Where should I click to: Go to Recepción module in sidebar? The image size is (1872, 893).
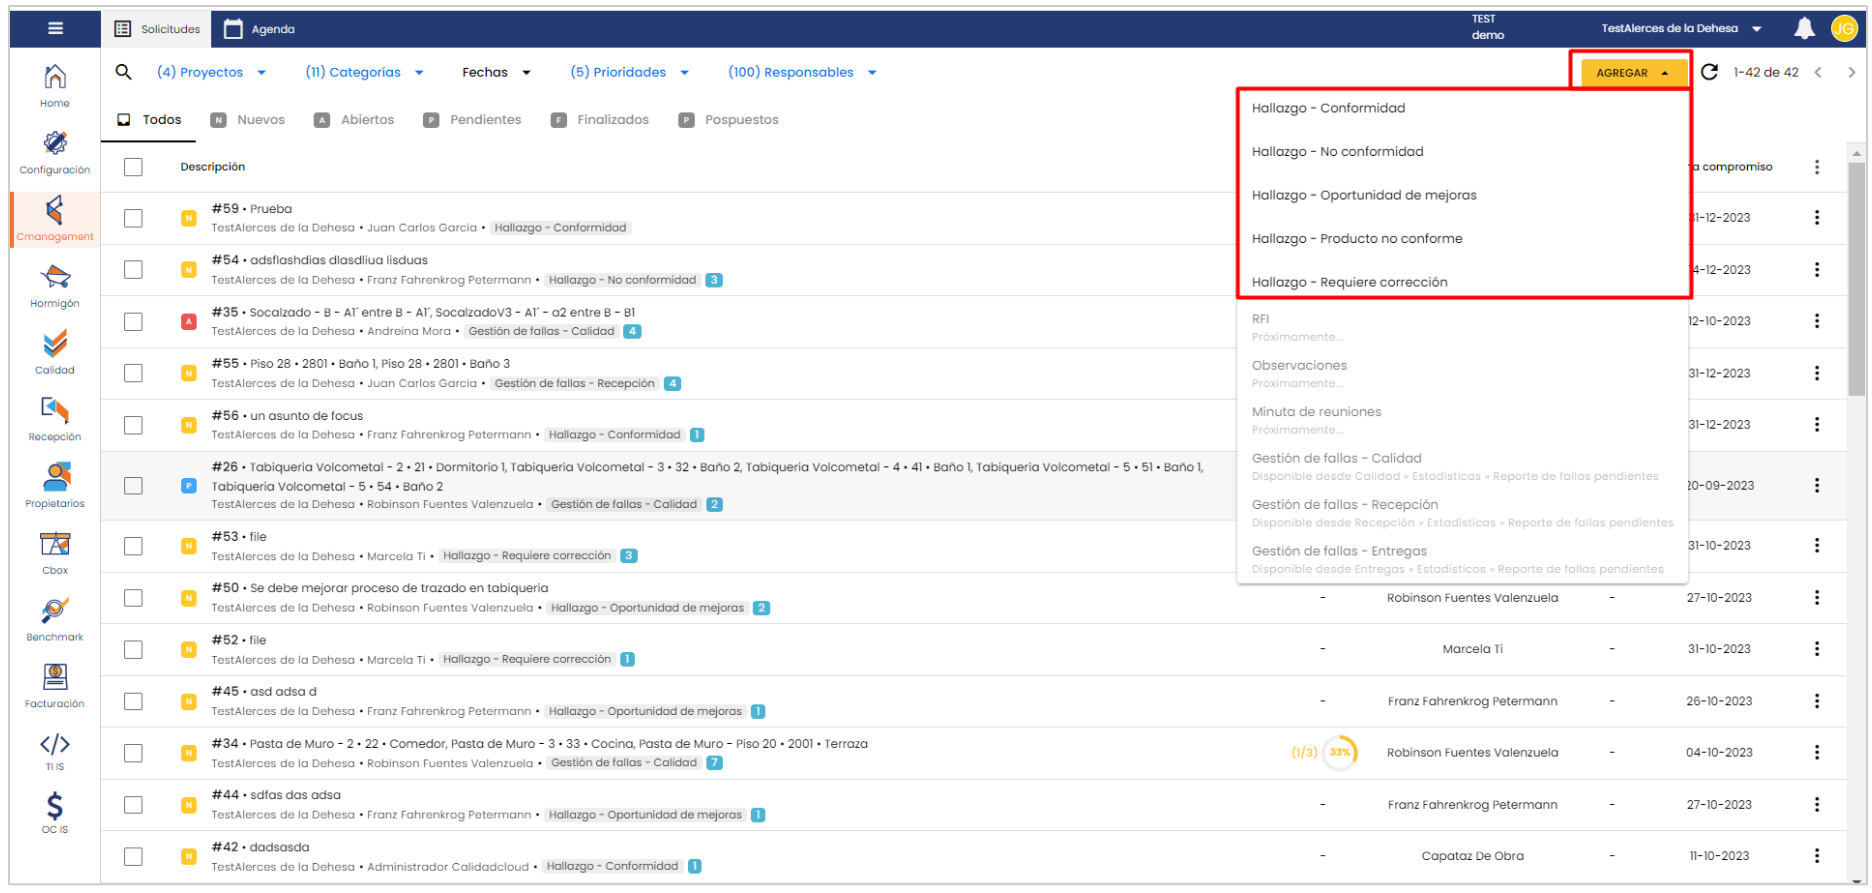pos(55,419)
